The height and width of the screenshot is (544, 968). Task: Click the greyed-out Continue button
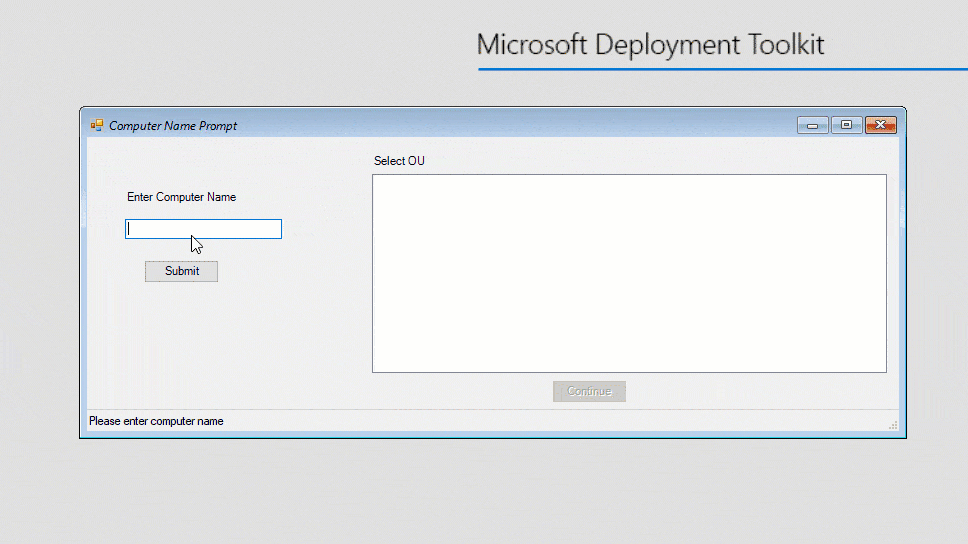(x=589, y=391)
